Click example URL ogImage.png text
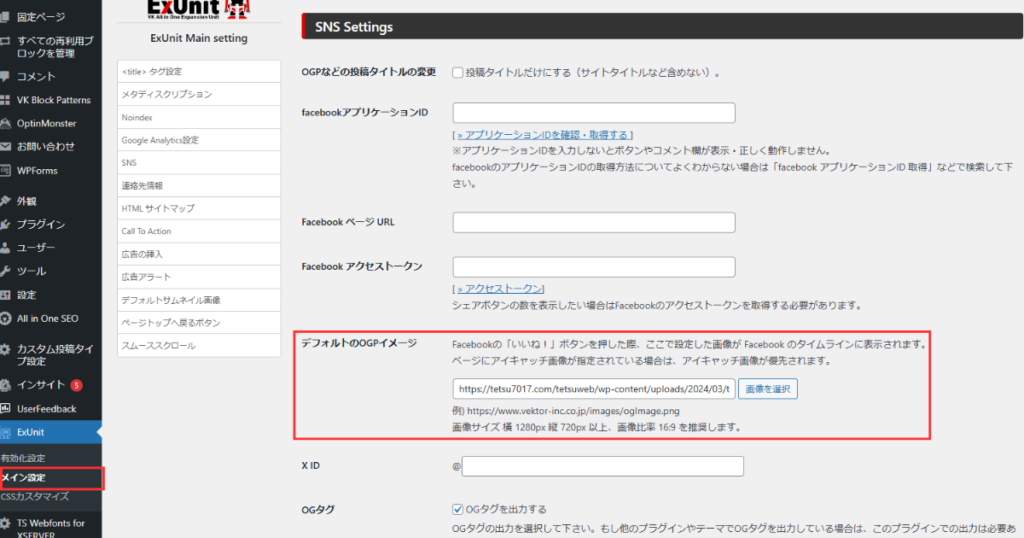This screenshot has width=1024, height=538. 573,411
